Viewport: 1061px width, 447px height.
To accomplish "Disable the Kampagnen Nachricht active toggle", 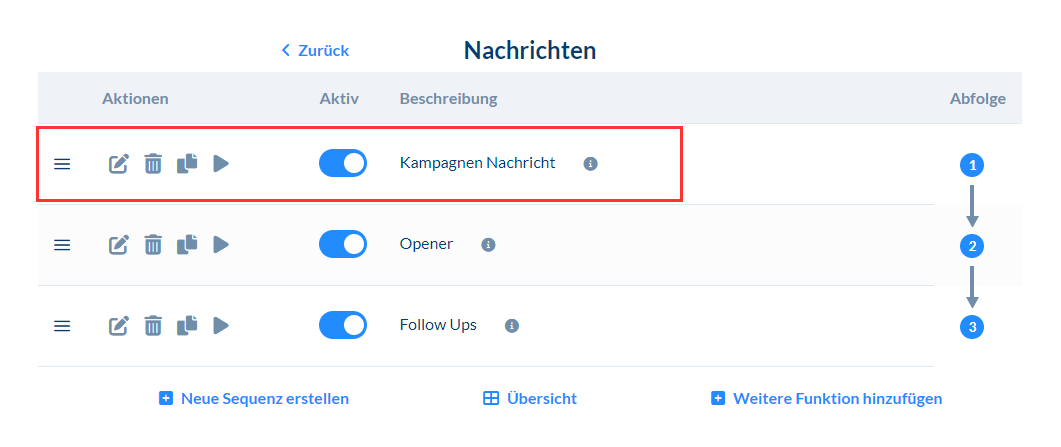I will click(342, 163).
